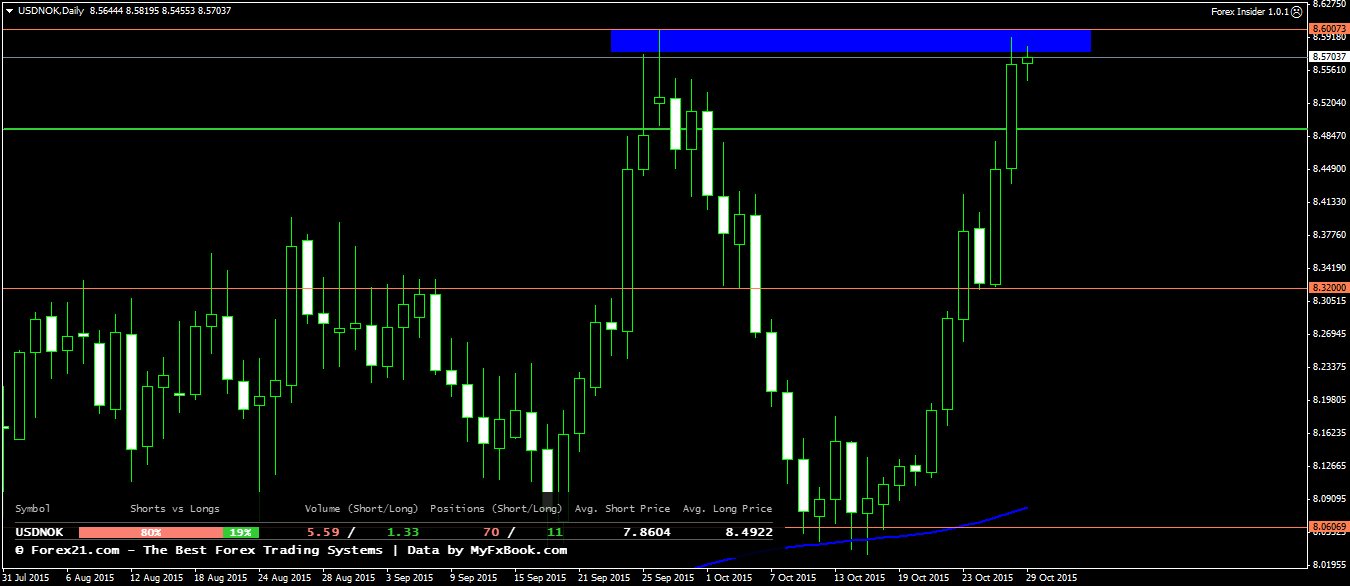Image resolution: width=1350 pixels, height=586 pixels.
Task: Click the Shorts vs Longs column header
Action: [x=175, y=509]
